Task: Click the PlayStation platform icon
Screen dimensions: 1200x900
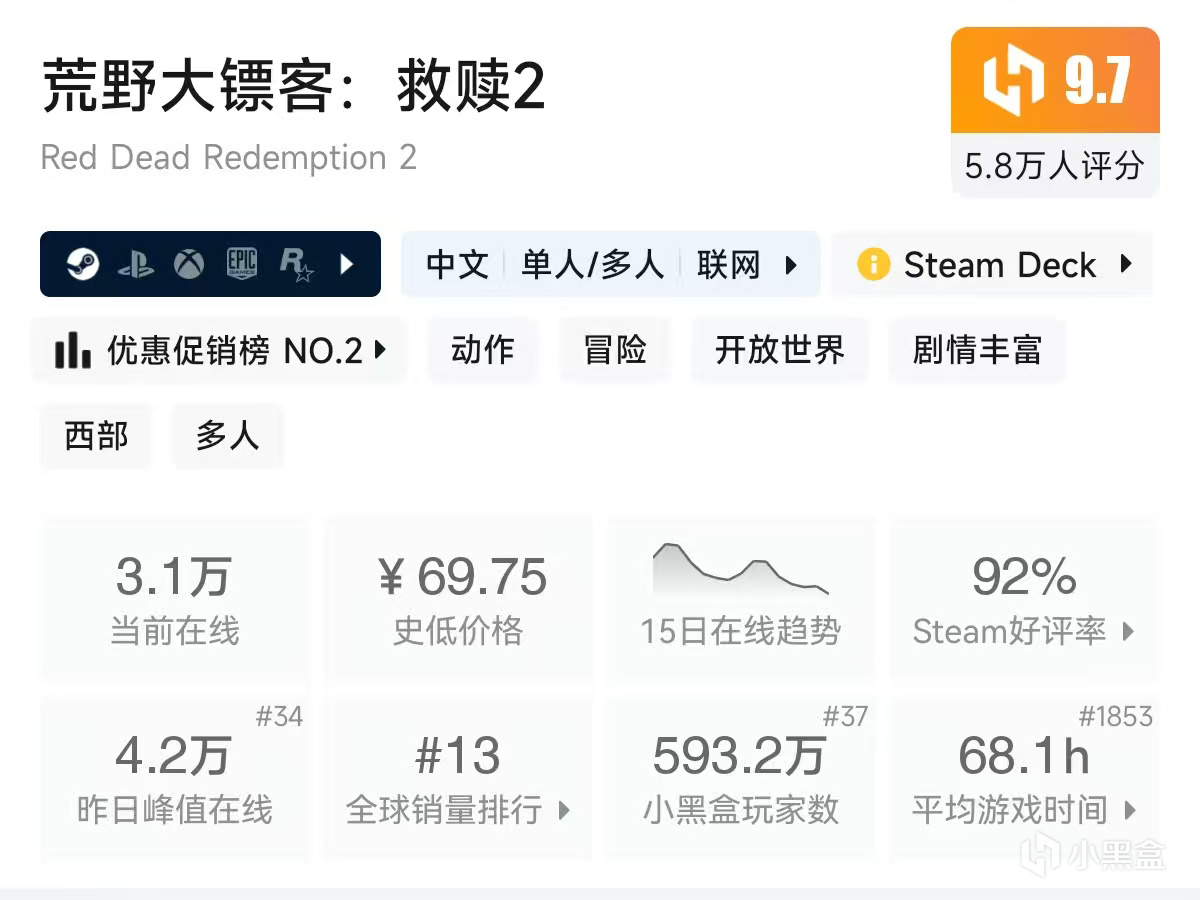Action: click(x=136, y=265)
